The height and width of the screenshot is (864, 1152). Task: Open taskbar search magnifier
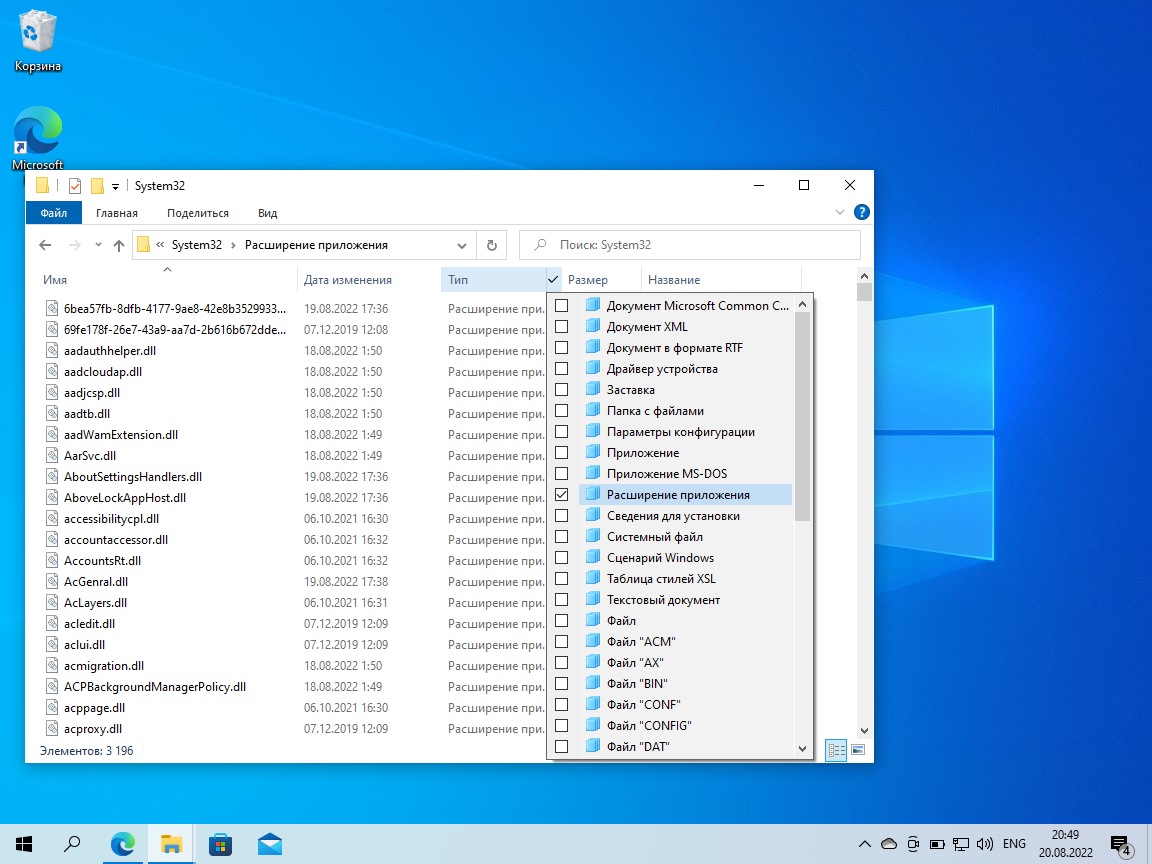72,844
